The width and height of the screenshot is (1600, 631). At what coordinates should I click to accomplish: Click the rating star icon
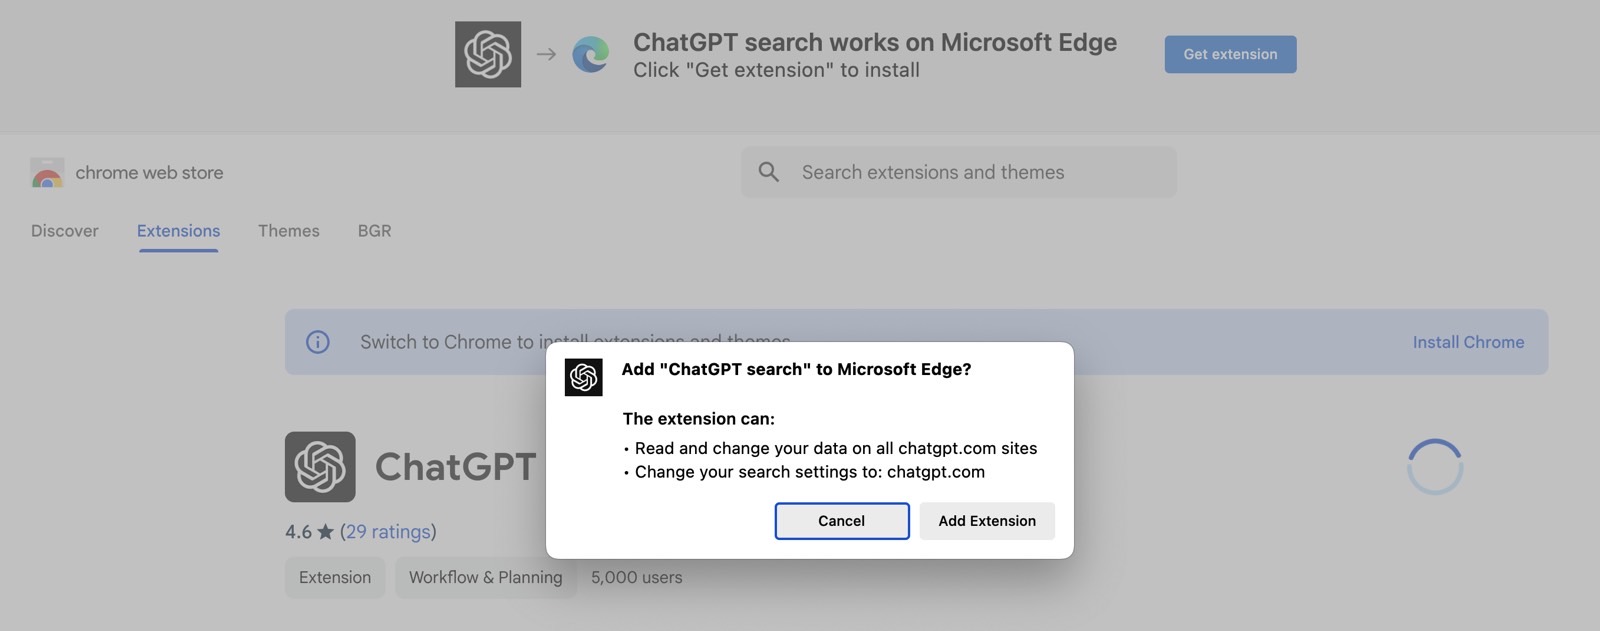[x=325, y=532]
